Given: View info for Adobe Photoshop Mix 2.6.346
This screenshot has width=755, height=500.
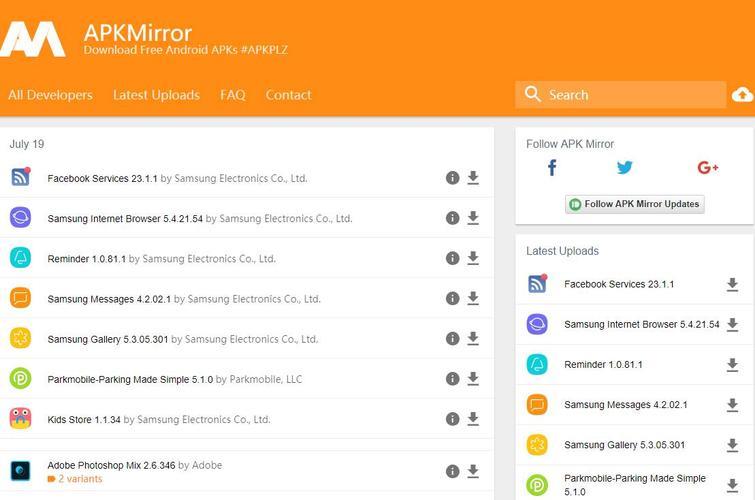Looking at the screenshot, I should coord(453,471).
